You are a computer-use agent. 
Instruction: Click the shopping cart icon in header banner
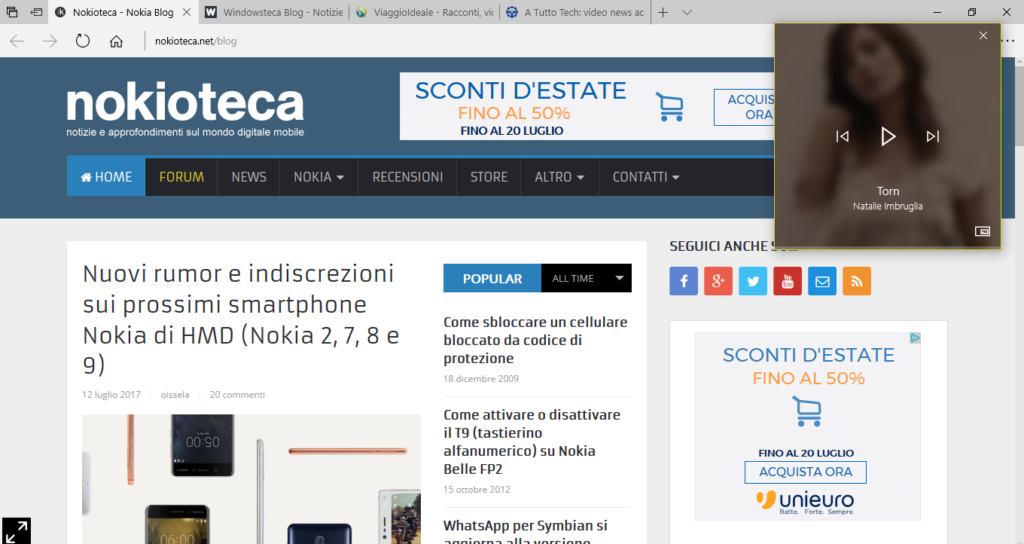tap(670, 106)
